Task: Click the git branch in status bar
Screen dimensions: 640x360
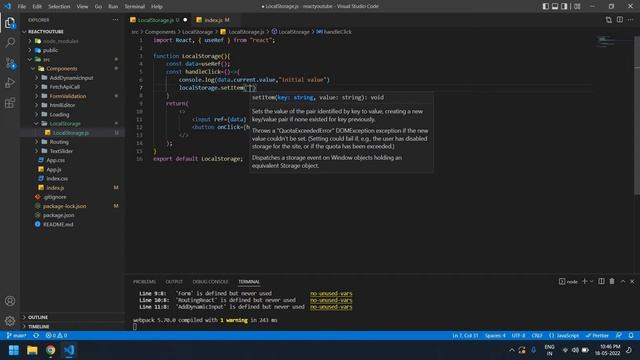Action: (16, 335)
